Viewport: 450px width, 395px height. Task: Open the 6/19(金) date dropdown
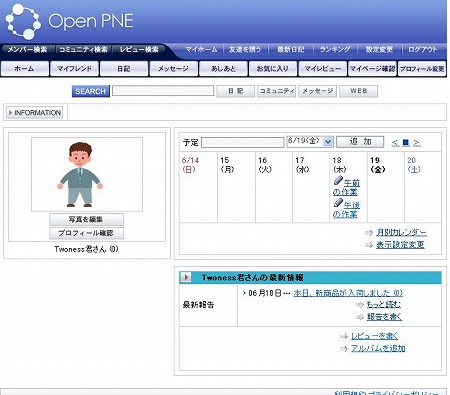pos(310,141)
